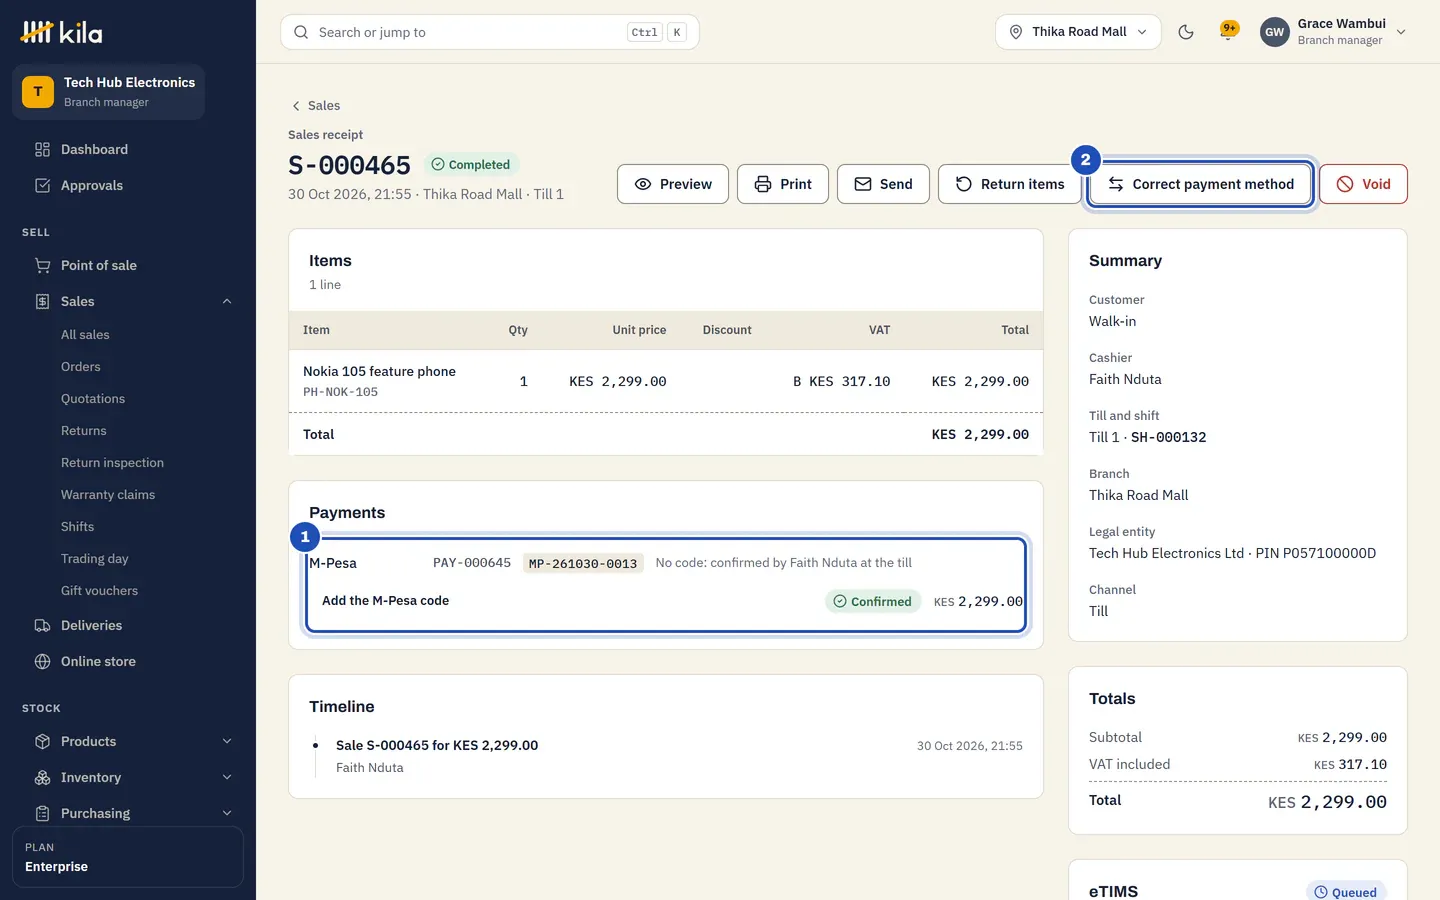Open Quotations under Sales
1440x900 pixels.
[93, 399]
